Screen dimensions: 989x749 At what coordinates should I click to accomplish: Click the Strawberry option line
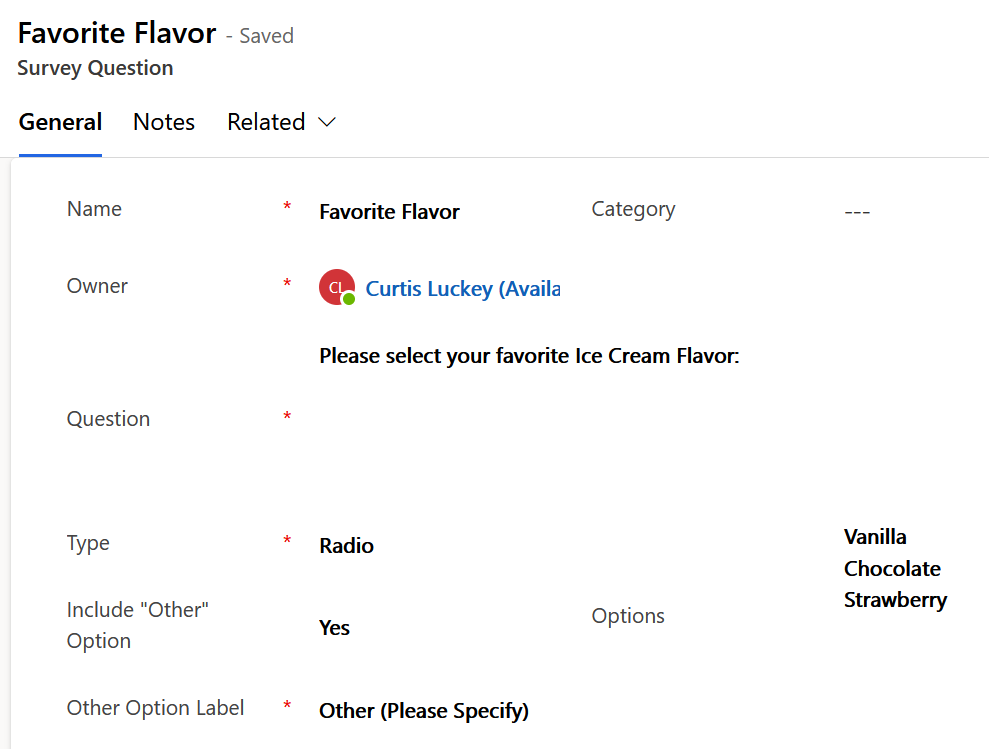point(895,600)
